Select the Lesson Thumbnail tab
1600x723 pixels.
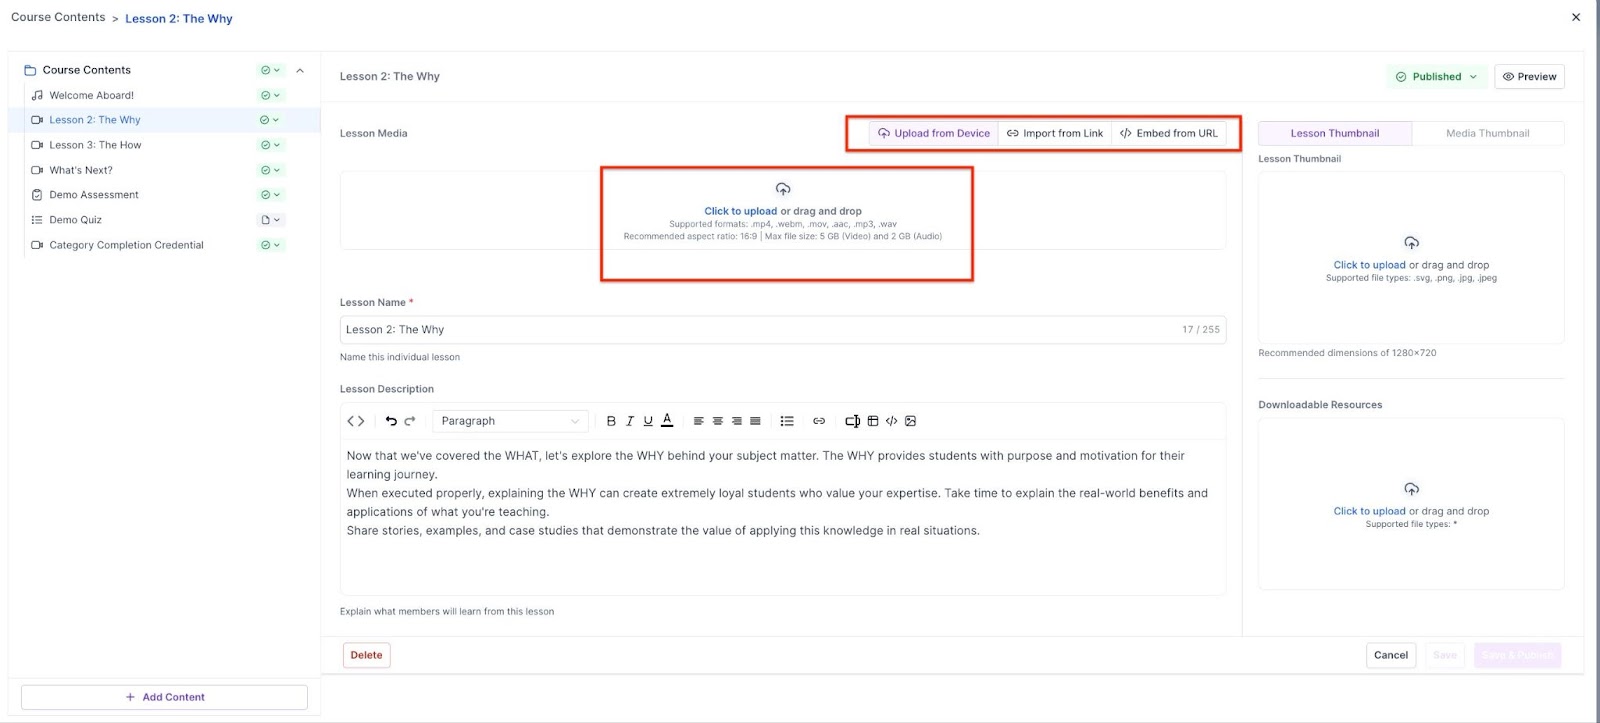coord(1335,133)
